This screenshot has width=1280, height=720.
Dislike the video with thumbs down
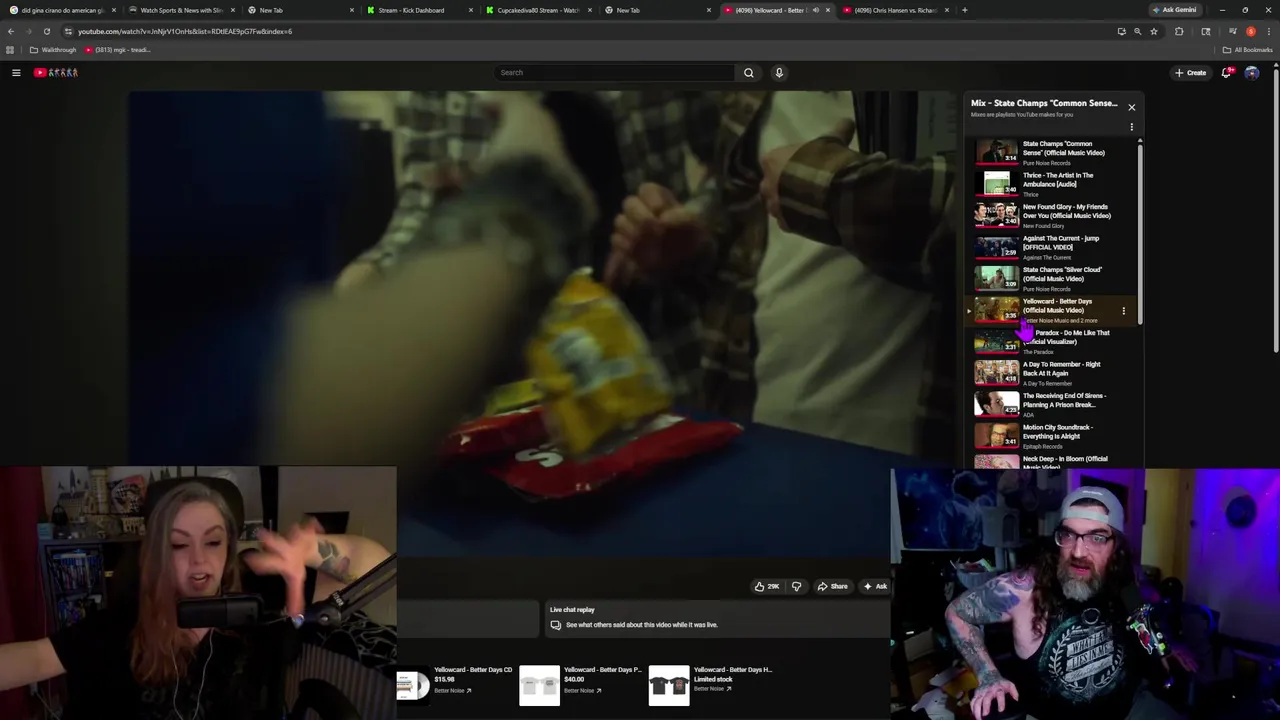796,586
